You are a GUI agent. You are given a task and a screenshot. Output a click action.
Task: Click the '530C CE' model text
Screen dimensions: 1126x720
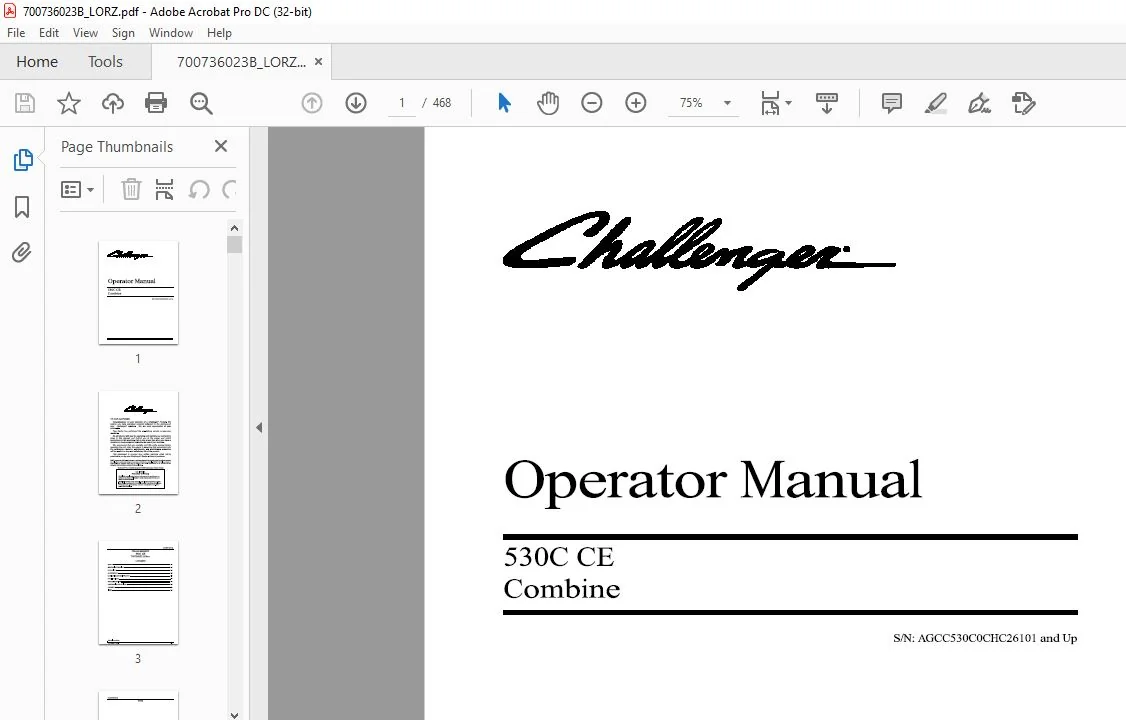559,557
